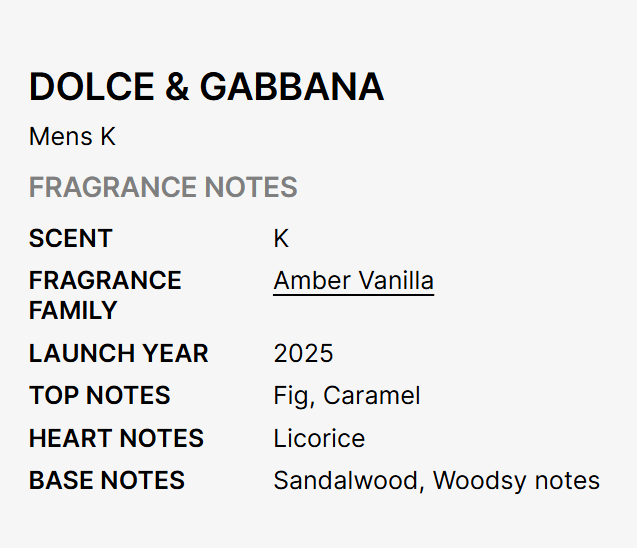The image size is (637, 548).
Task: Select the launch year value 2025
Action: click(303, 354)
